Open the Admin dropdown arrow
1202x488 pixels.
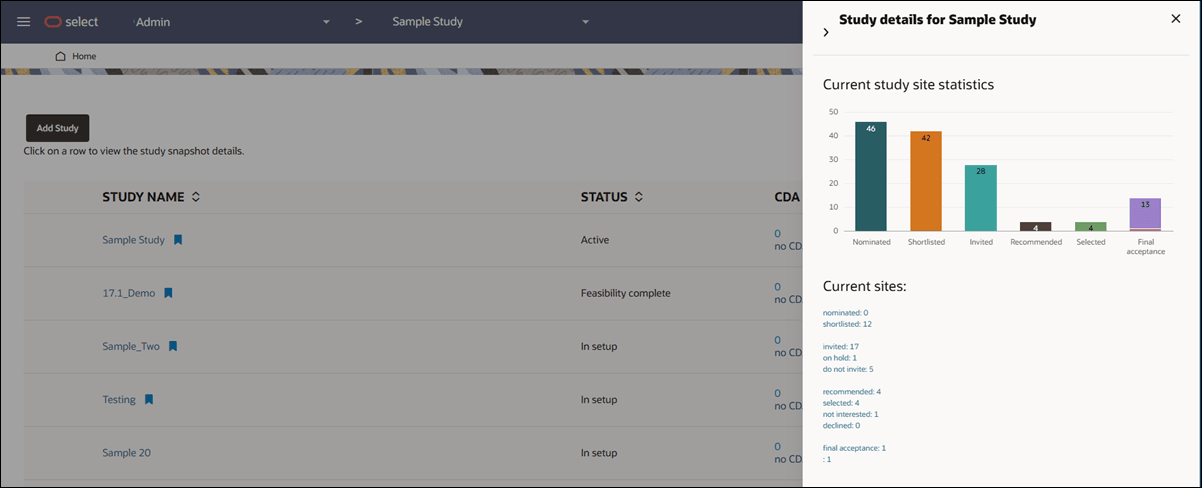click(326, 22)
